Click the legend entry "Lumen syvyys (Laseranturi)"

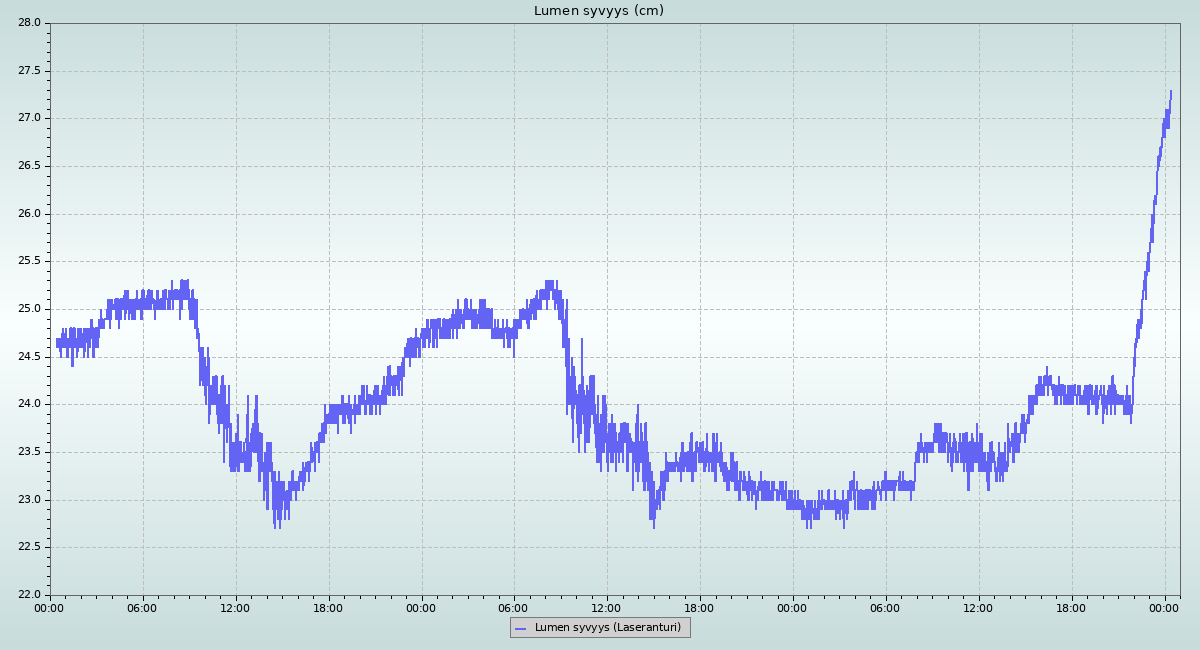click(607, 628)
